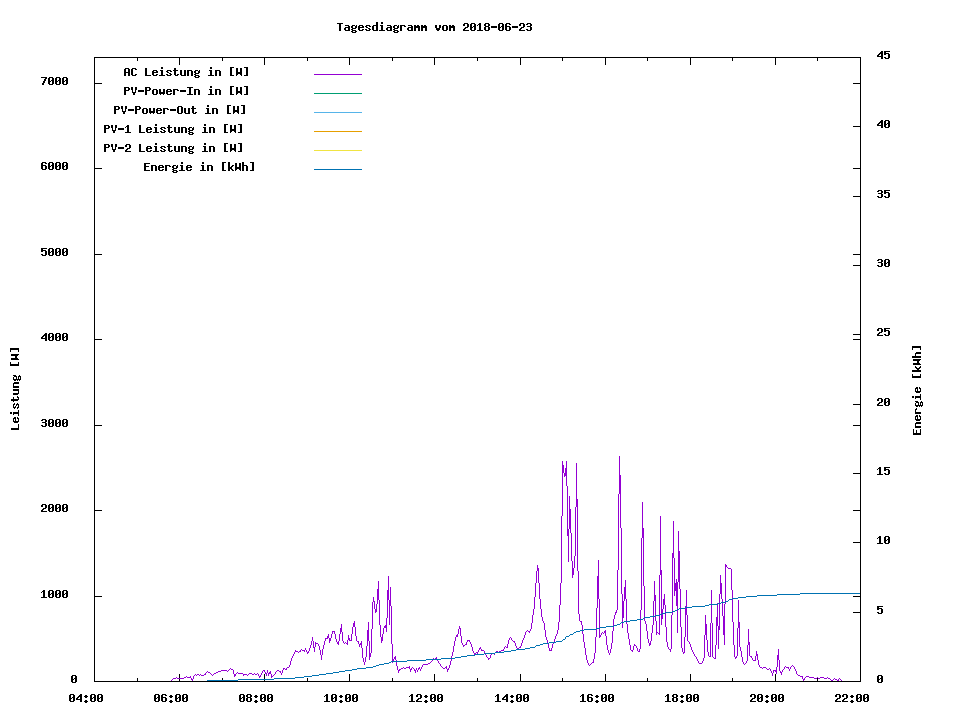Click the 45 tick on right energy axis
960x720 pixels.
883,55
